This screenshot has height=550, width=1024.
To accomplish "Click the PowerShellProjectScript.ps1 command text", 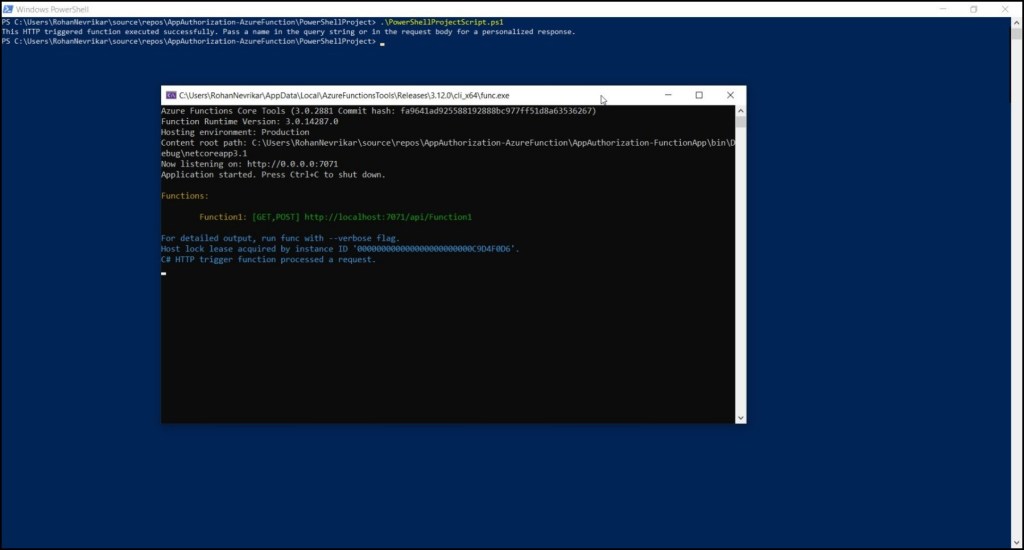I will 442,21.
